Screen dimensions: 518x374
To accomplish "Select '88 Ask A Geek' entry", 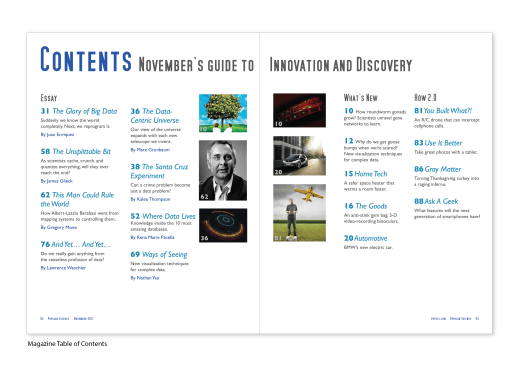I will click(436, 201).
